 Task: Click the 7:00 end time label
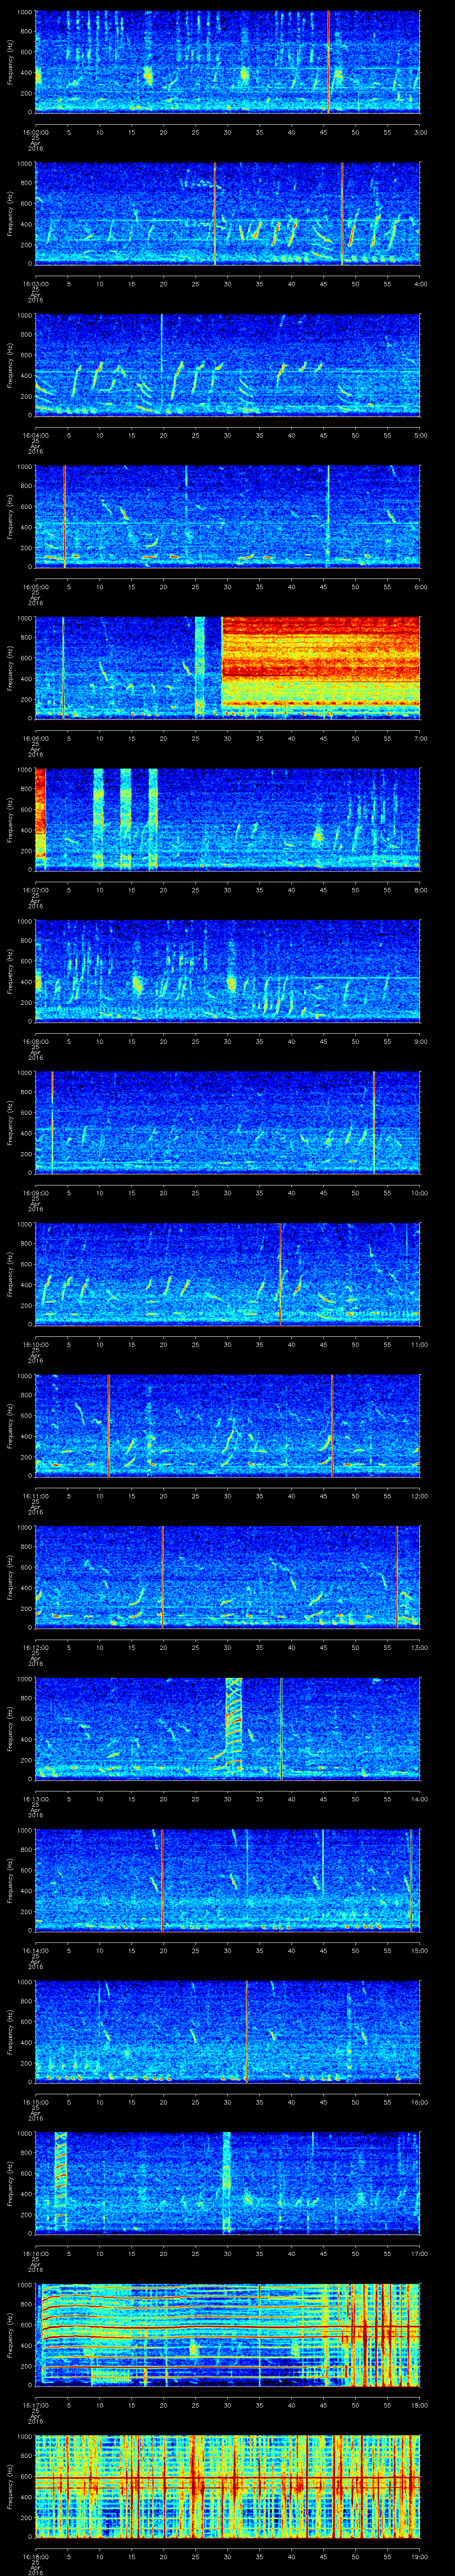pyautogui.click(x=420, y=738)
